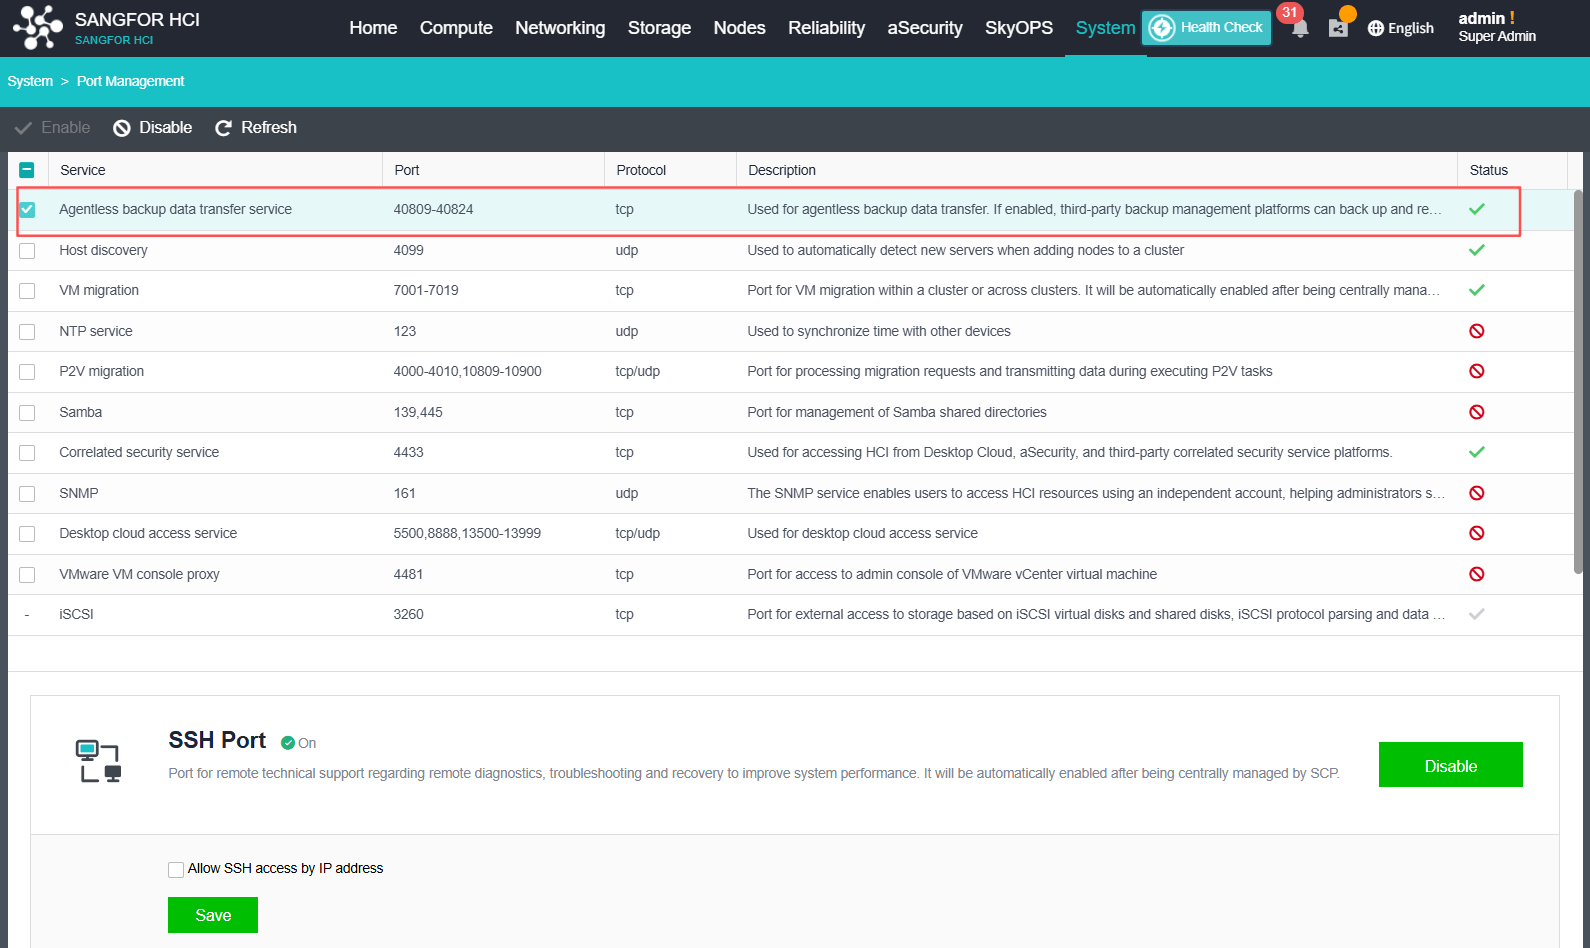Click the Sangfor HCI logo

click(x=38, y=27)
